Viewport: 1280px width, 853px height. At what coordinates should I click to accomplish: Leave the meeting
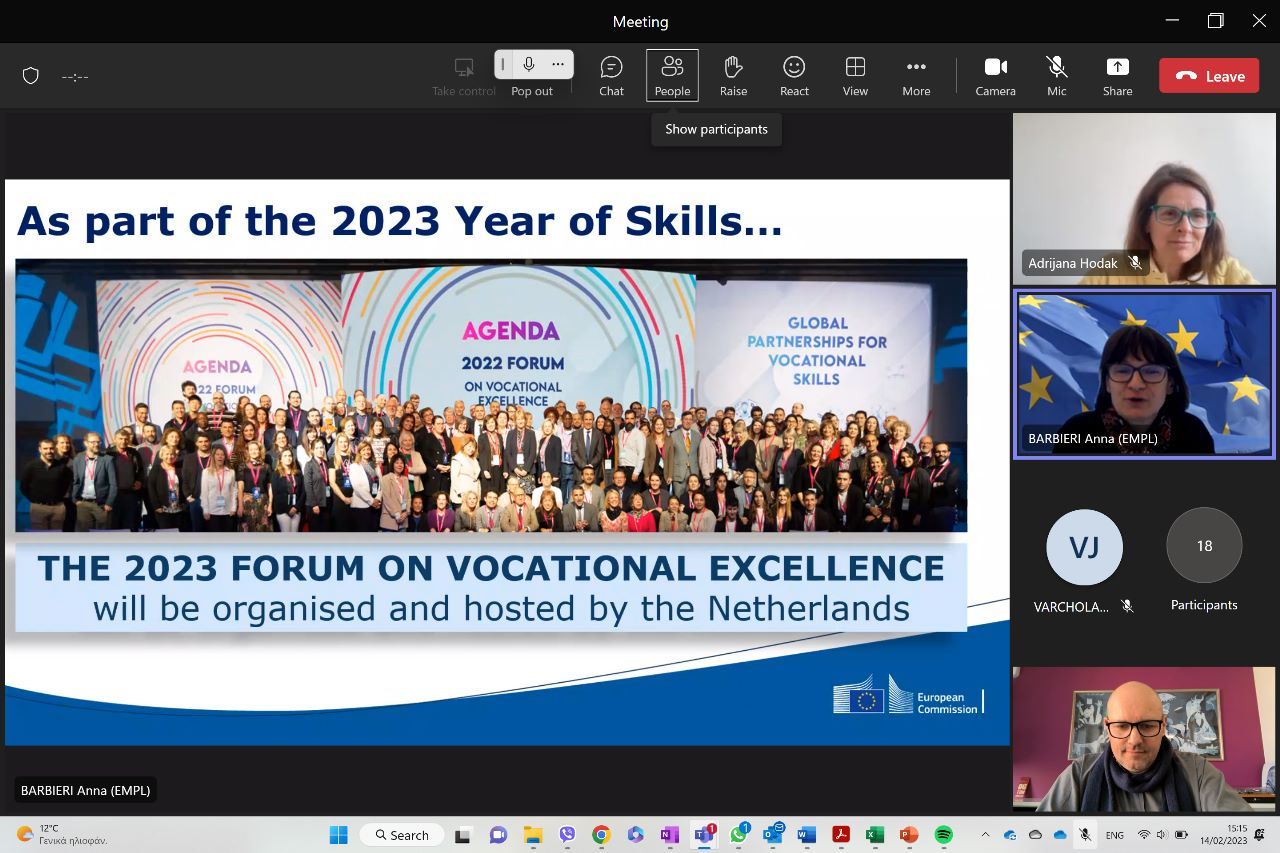[x=1209, y=76]
